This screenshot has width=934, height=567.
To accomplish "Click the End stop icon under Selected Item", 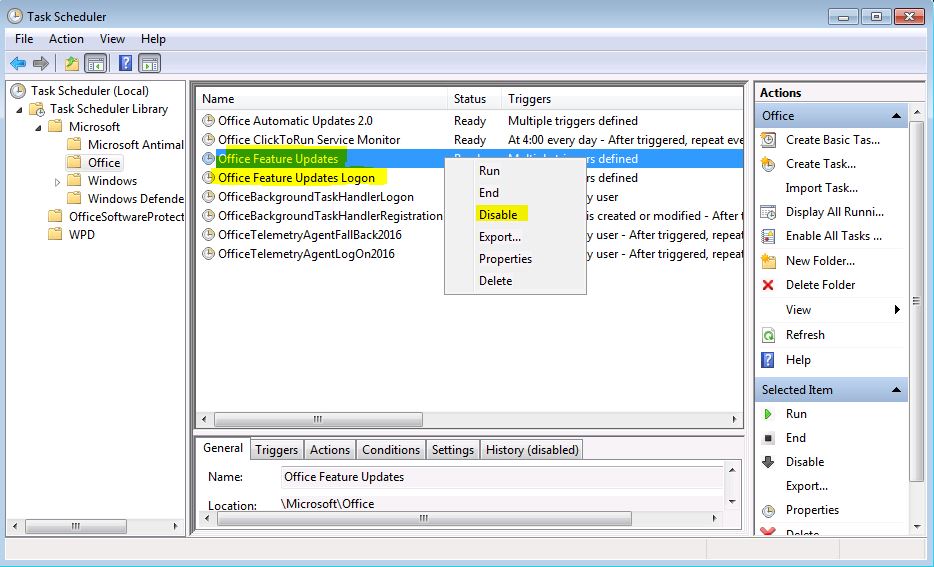I will 768,438.
